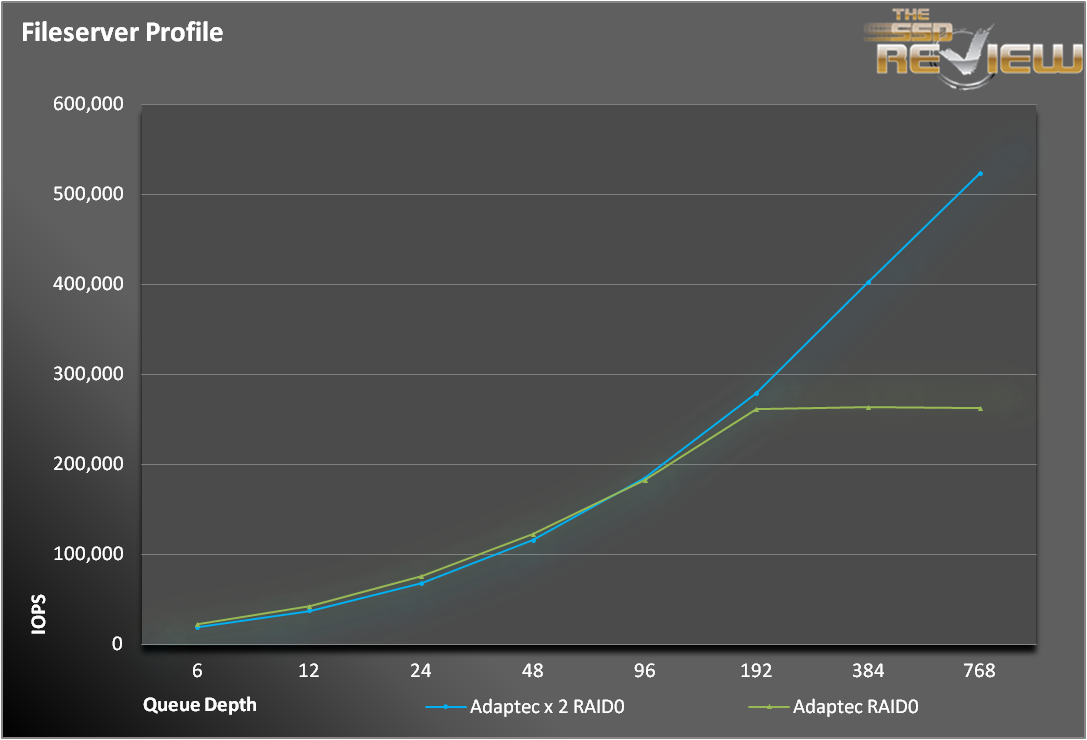The width and height of the screenshot is (1087, 740).
Task: Select the IOPS vertical axis title
Action: click(39, 617)
